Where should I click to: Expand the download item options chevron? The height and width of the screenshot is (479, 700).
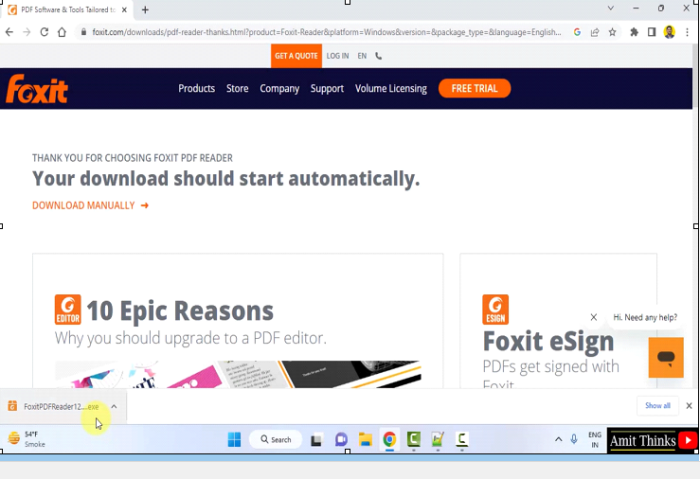(x=114, y=406)
